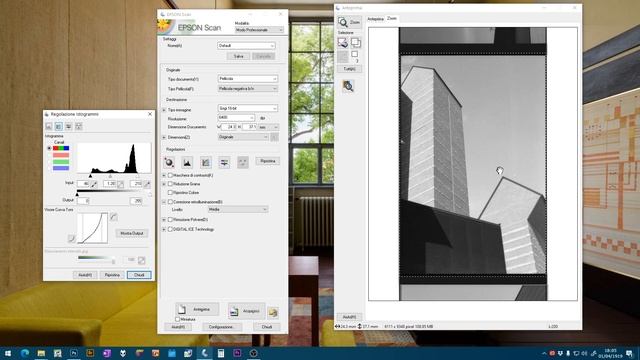Screen dimensions: 640x360
Task: Open the Tipo immagine dropdown
Action: (x=247, y=108)
